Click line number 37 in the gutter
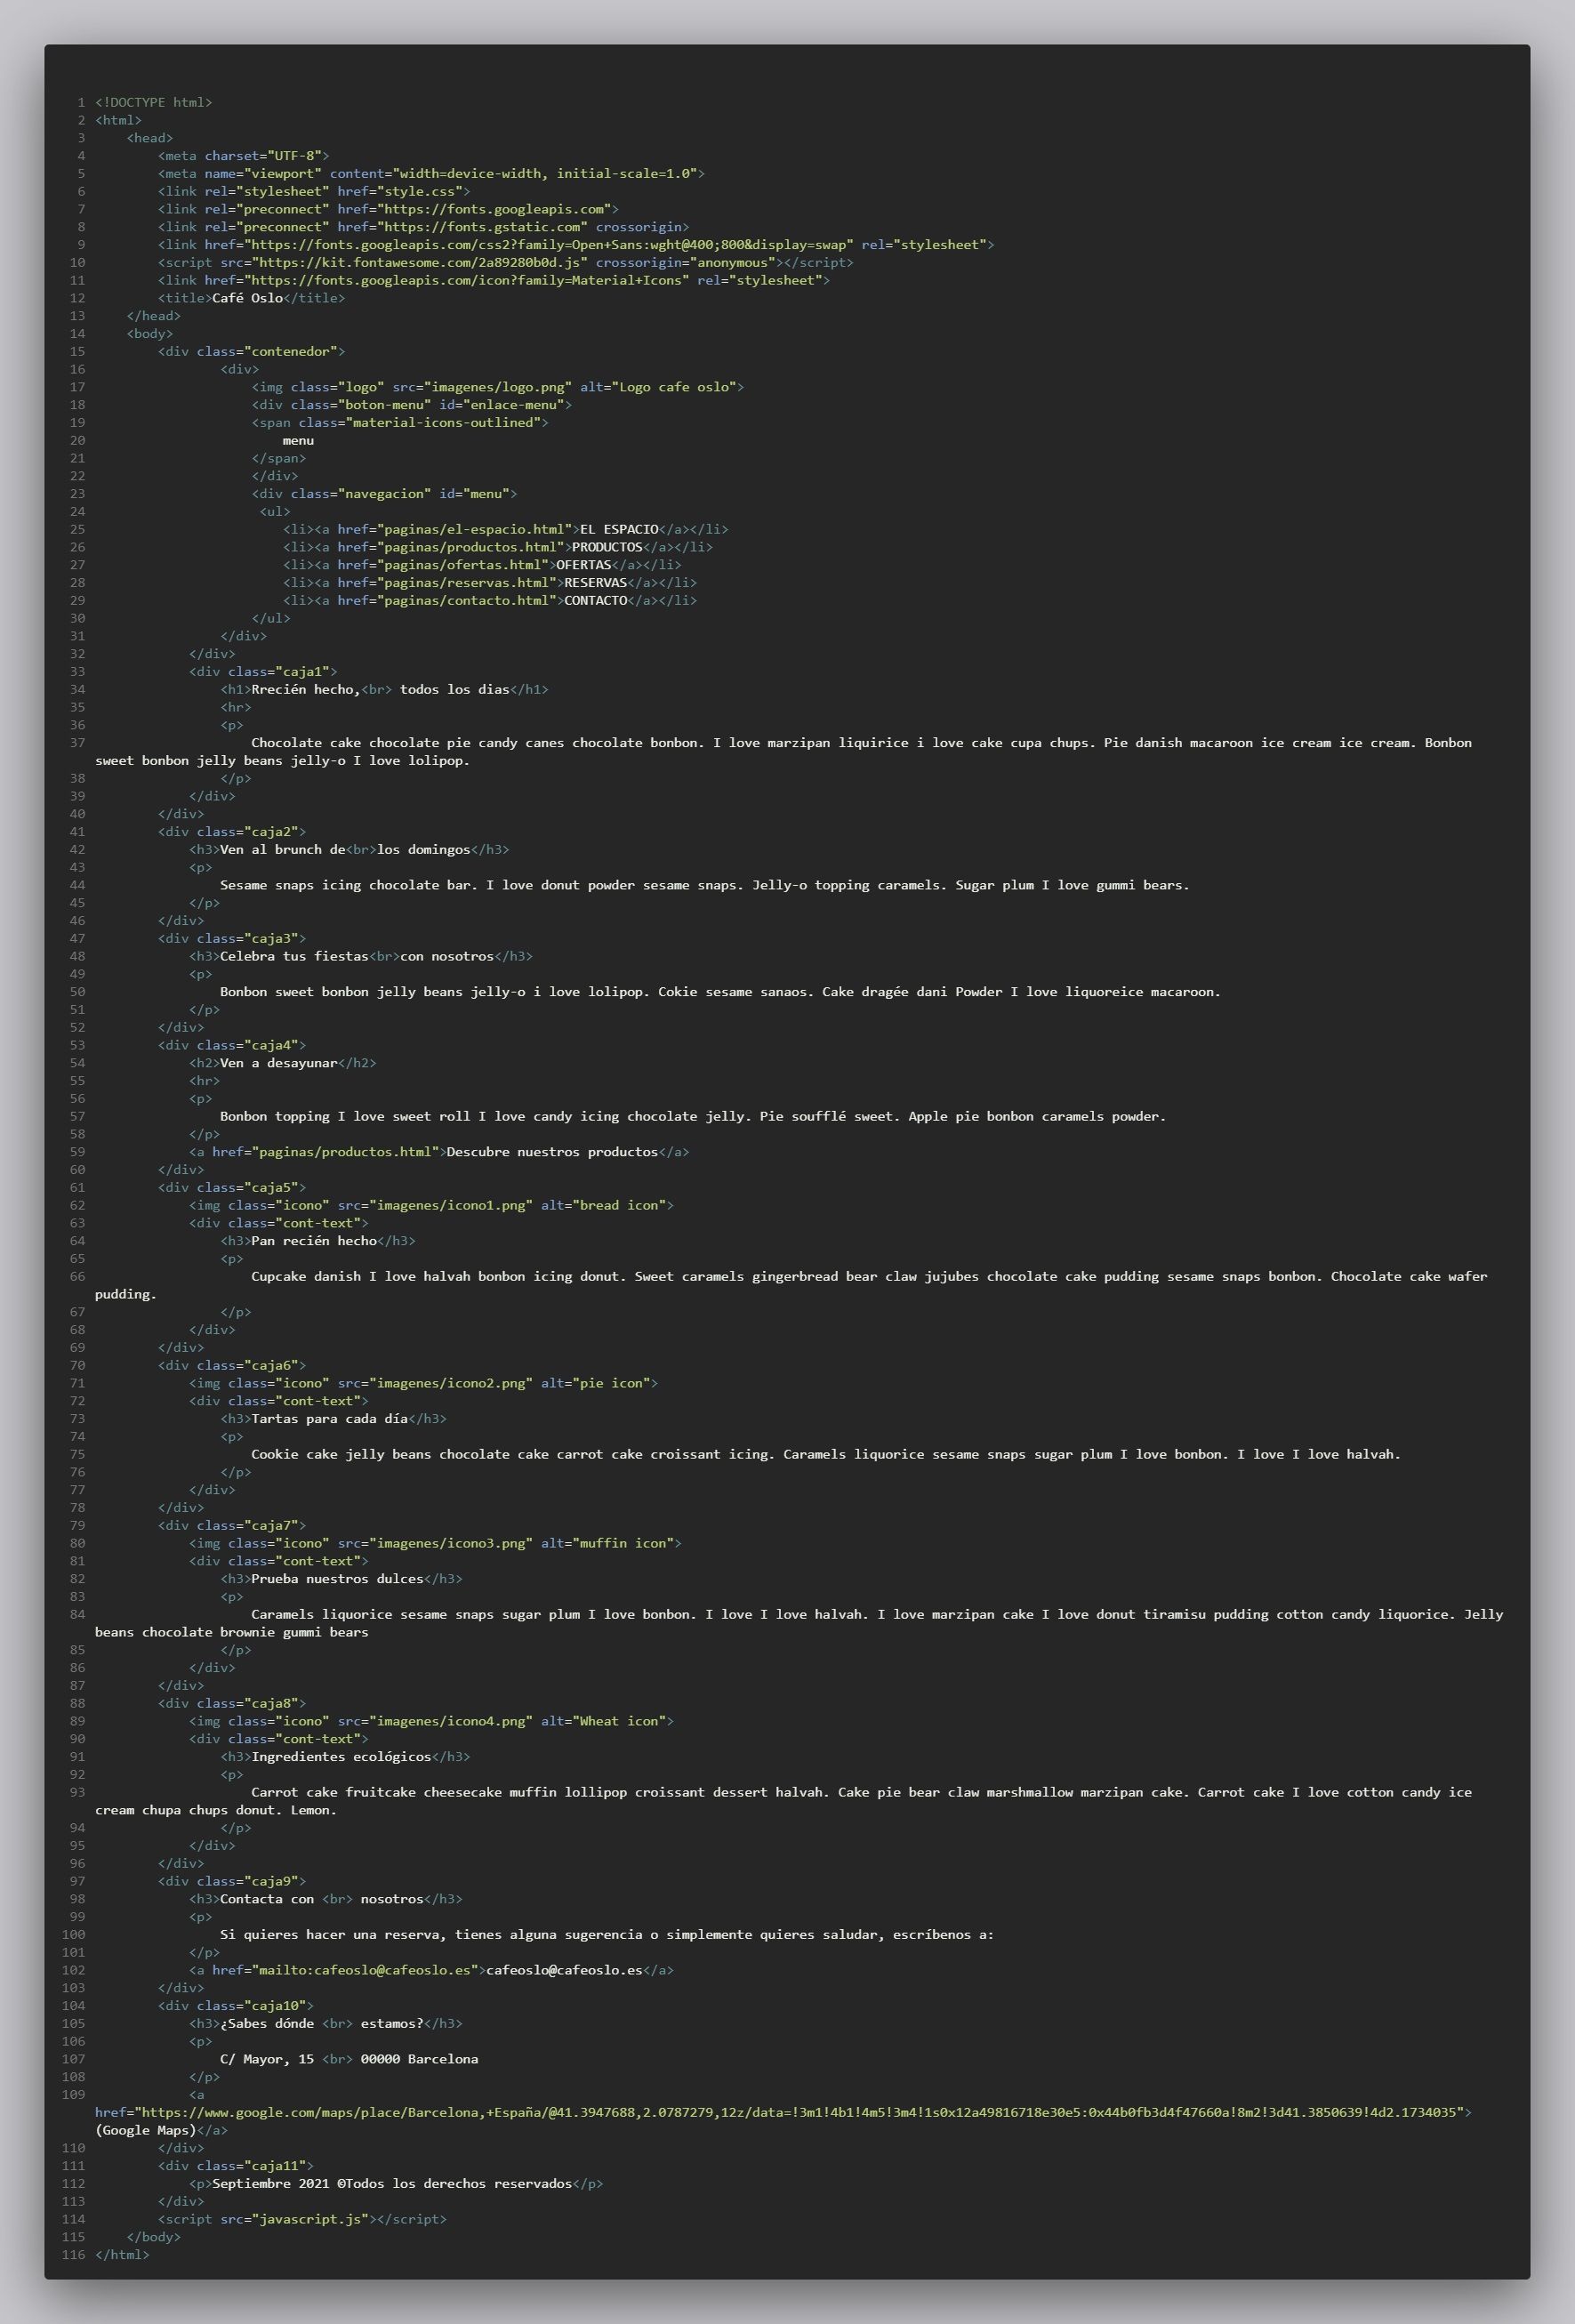1575x2324 pixels. pyautogui.click(x=77, y=743)
